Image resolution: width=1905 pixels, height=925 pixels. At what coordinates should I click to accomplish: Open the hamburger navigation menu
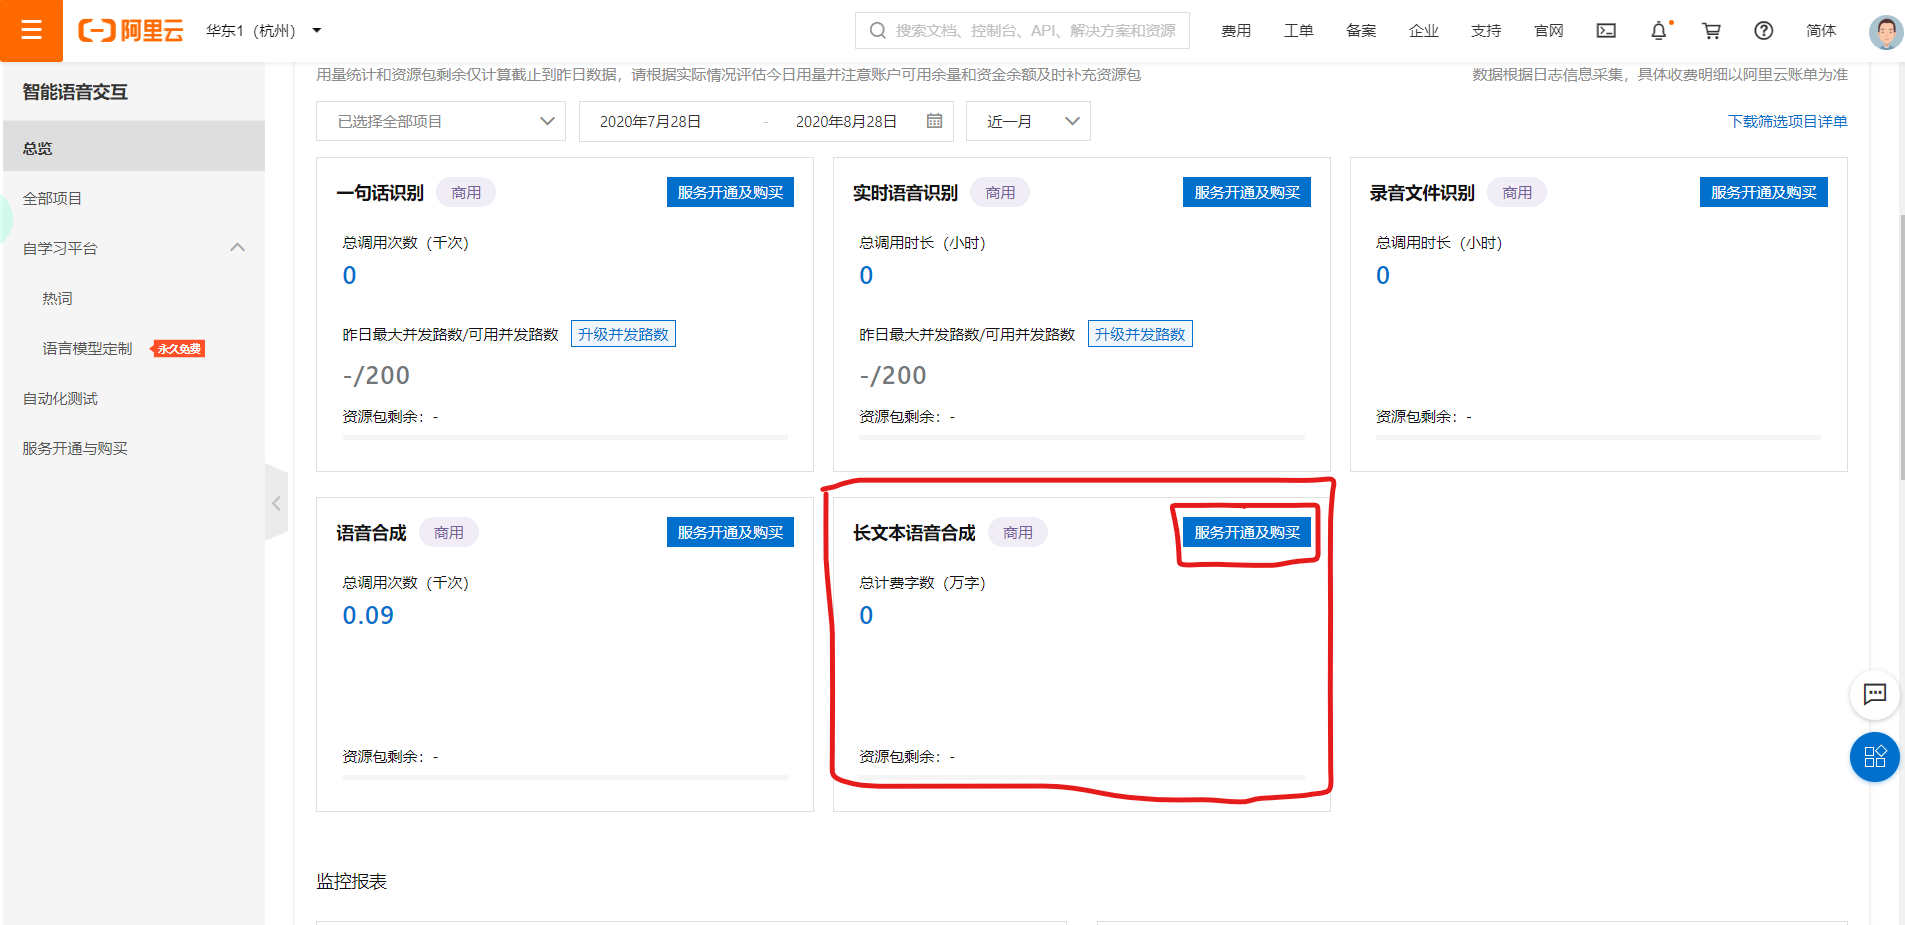pyautogui.click(x=31, y=30)
